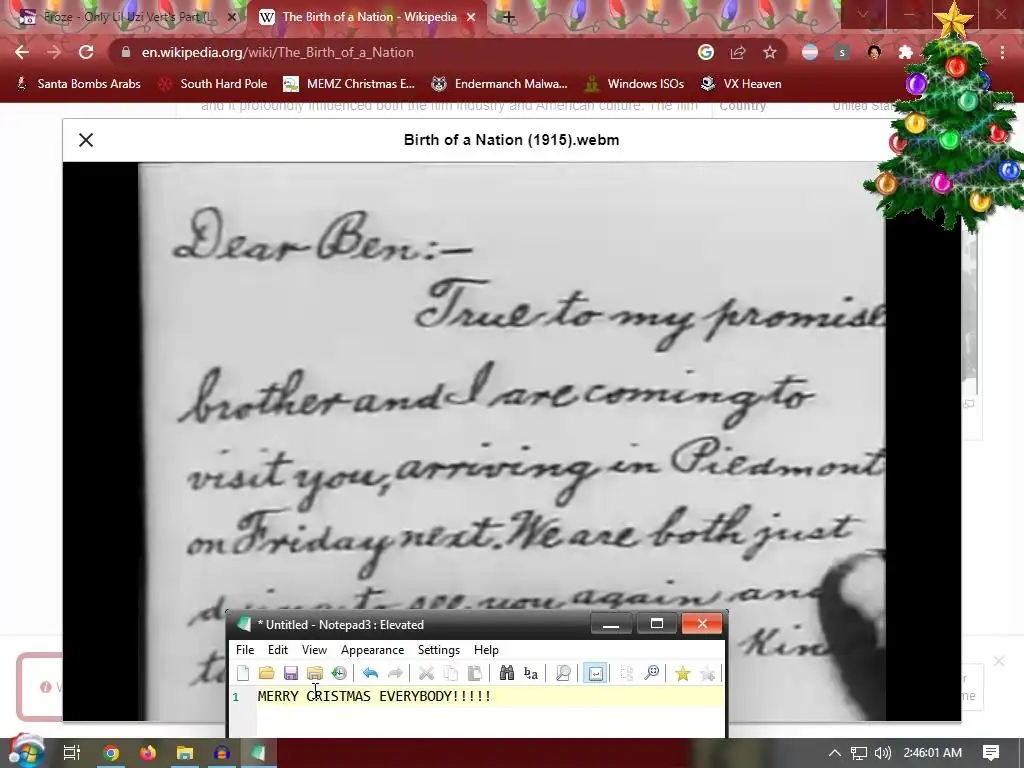Click the volume speaker tray icon
Image resolution: width=1024 pixels, height=768 pixels.
pyautogui.click(x=882, y=753)
